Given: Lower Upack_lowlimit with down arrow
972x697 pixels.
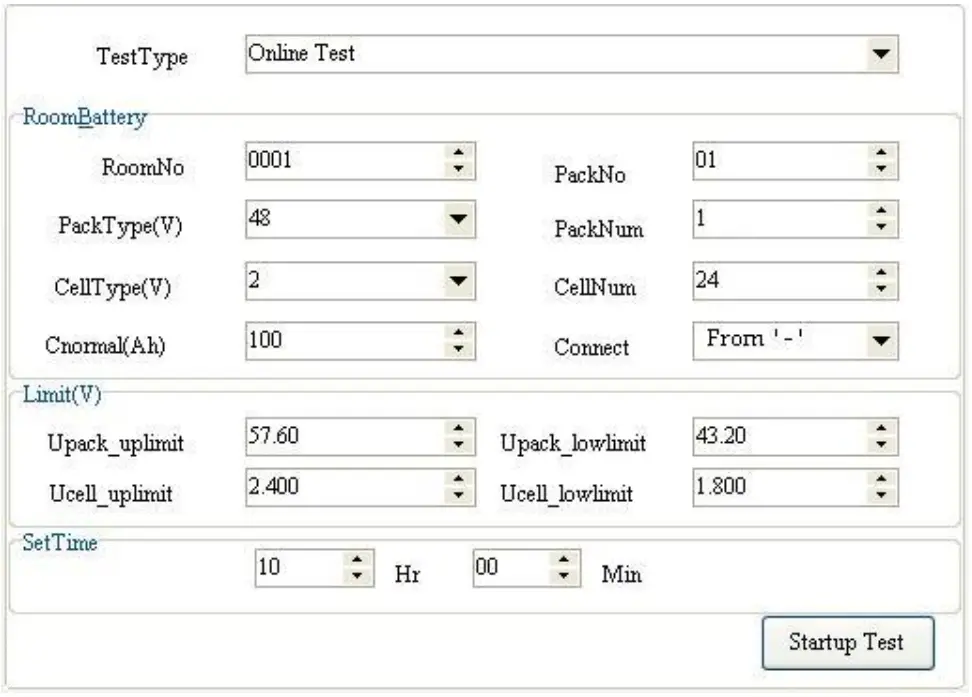Looking at the screenshot, I should 880,444.
